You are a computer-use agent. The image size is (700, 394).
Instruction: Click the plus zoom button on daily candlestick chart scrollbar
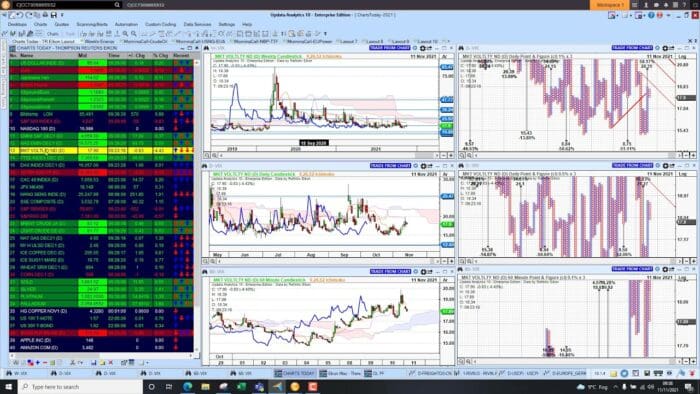tap(451, 261)
